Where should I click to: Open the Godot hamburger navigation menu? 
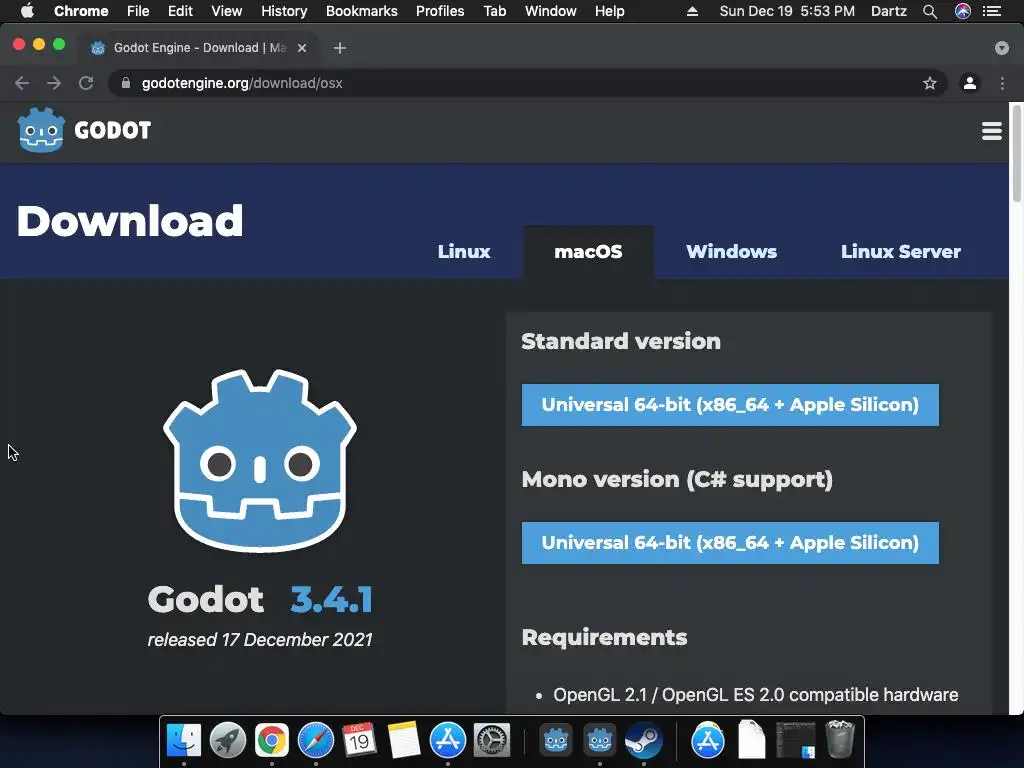[991, 131]
